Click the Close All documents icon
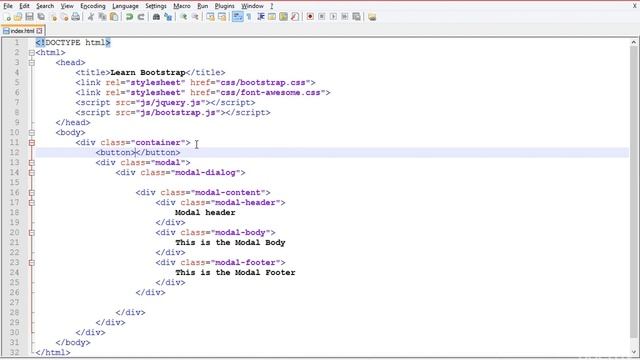 pyautogui.click(x=64, y=17)
